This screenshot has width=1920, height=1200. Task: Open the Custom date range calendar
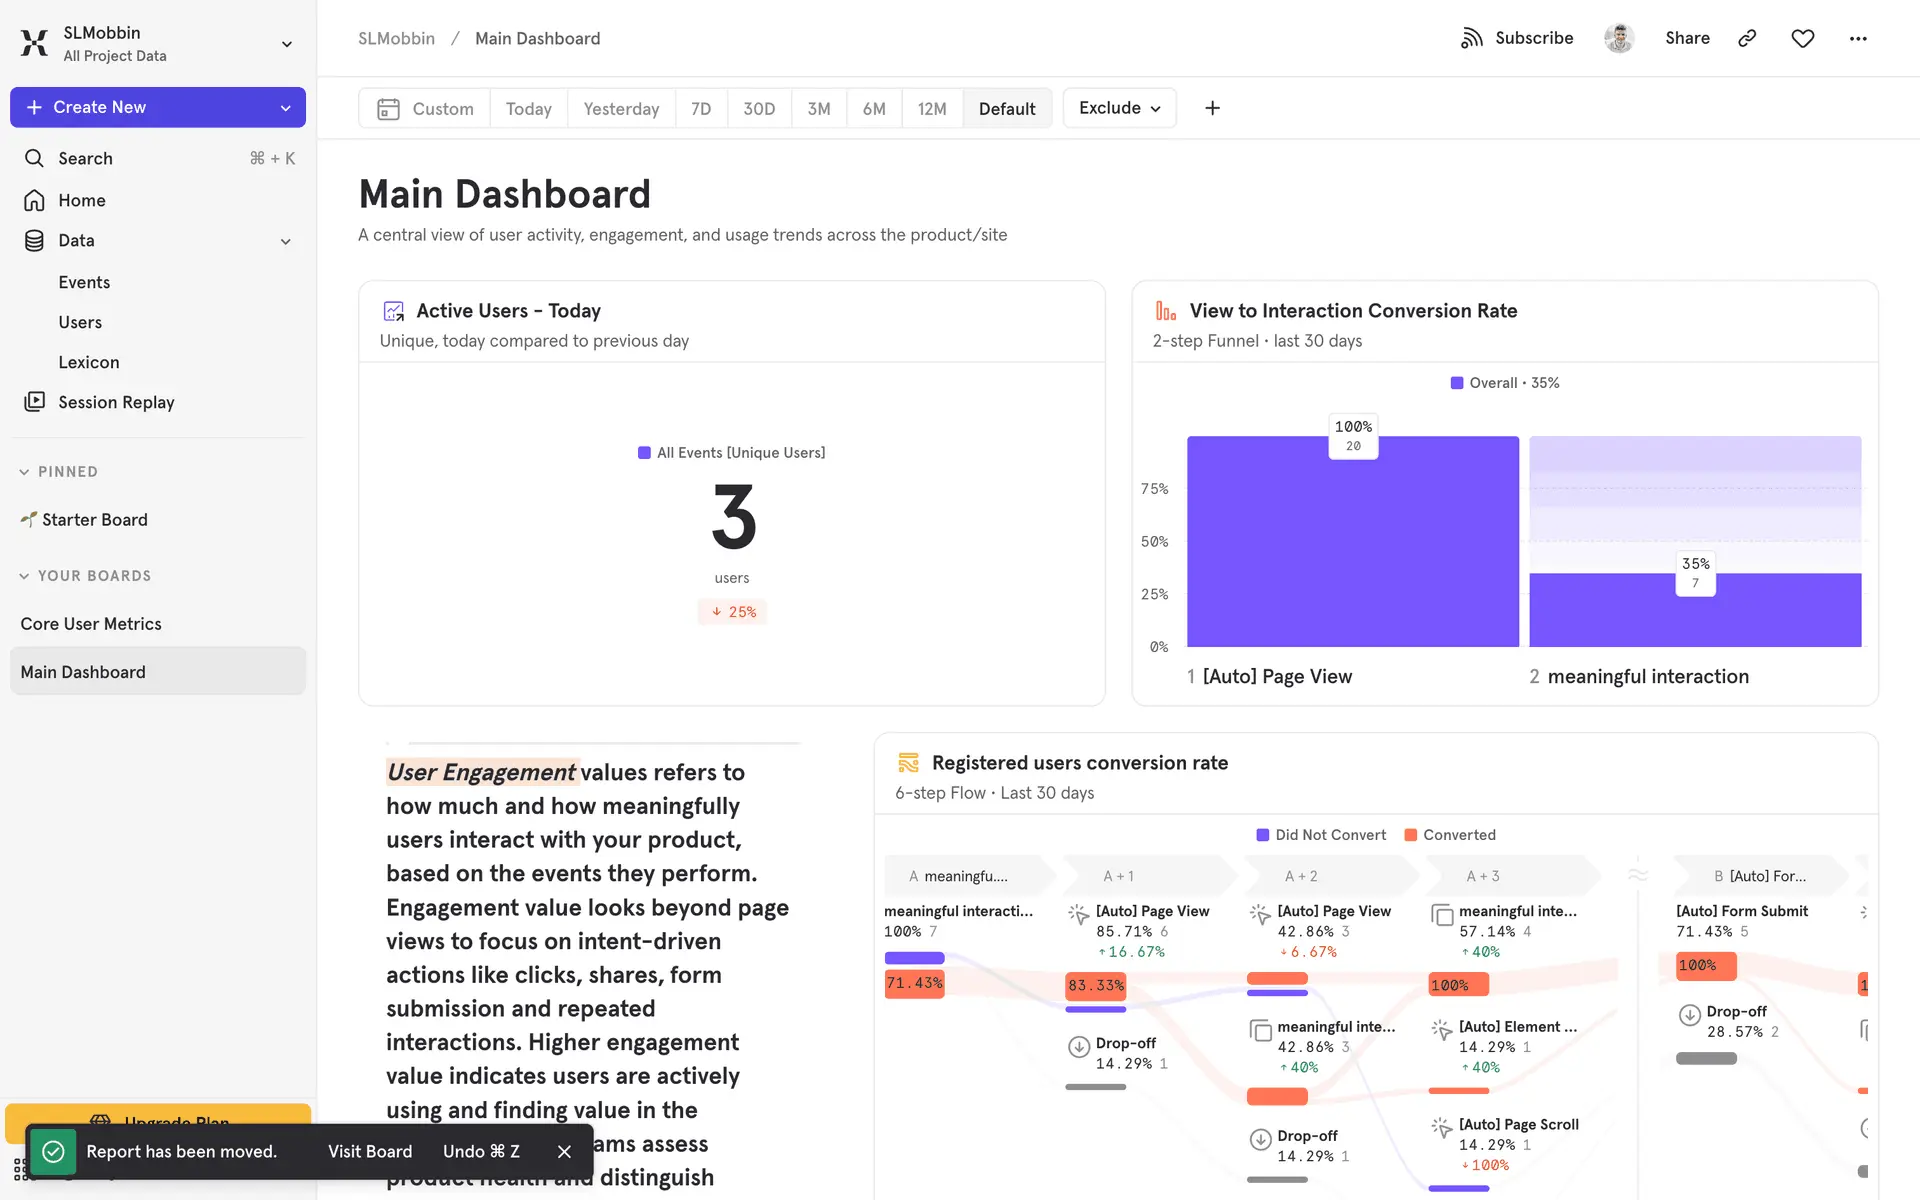click(425, 108)
